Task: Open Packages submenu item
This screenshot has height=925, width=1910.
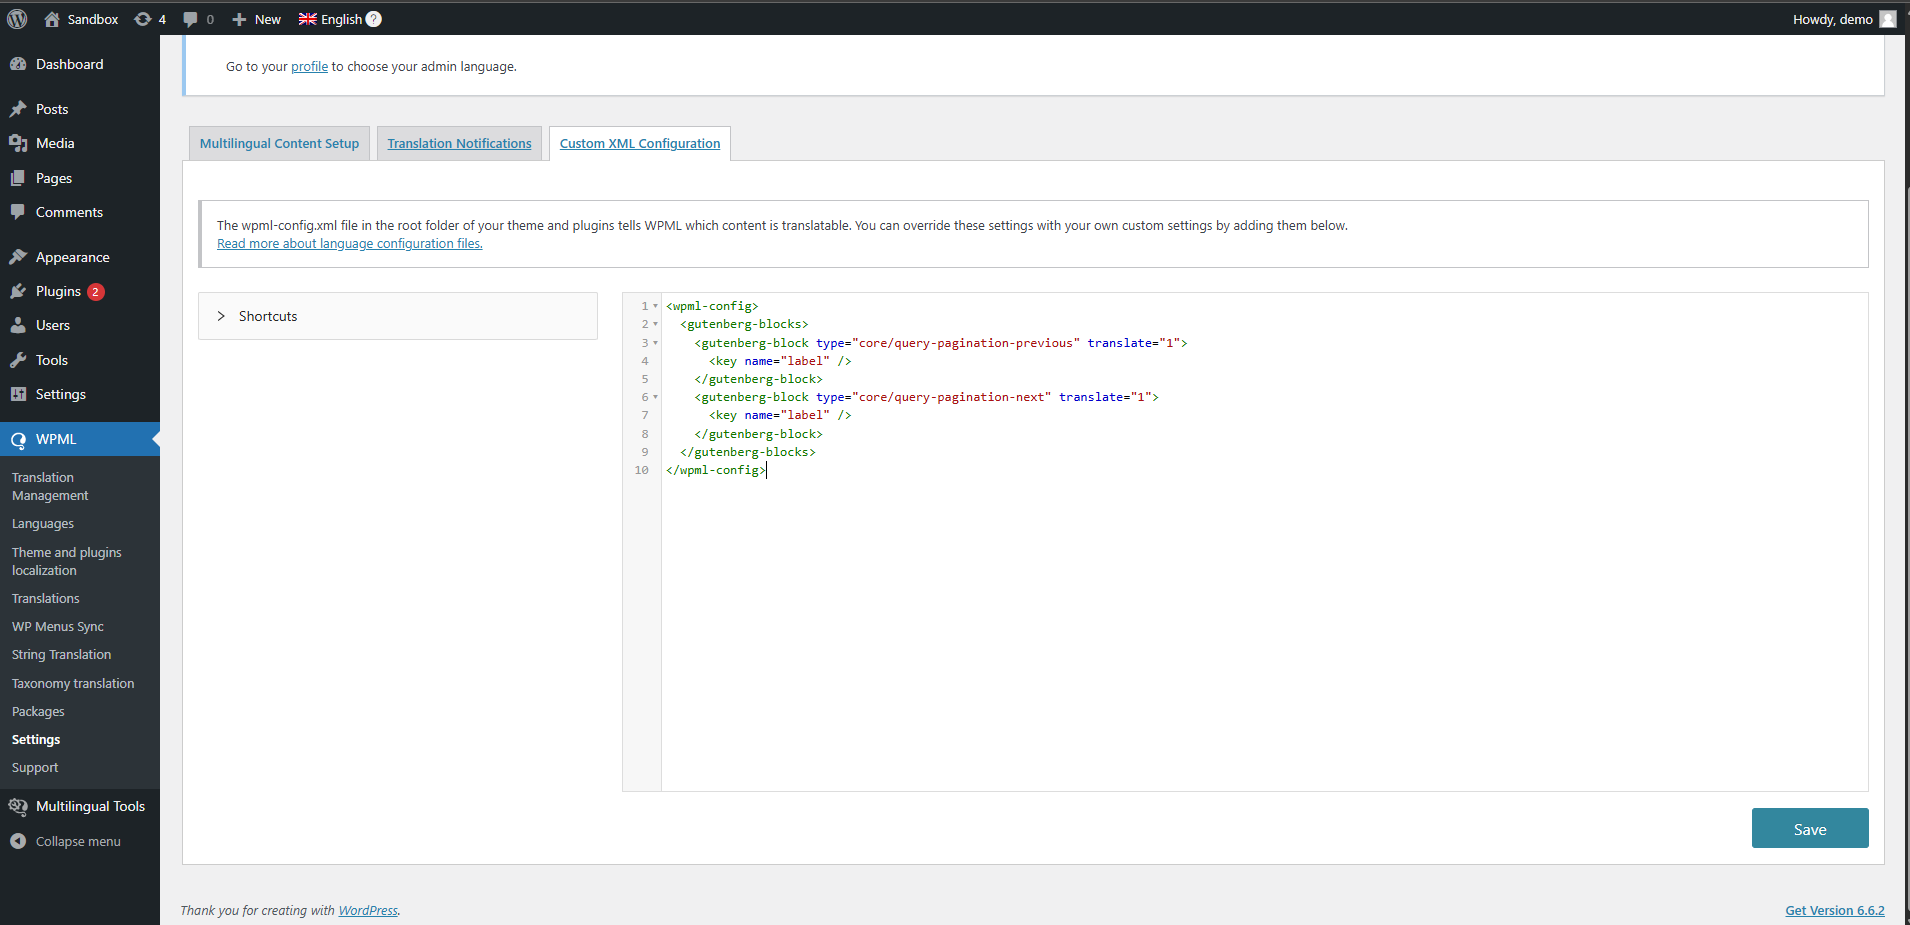Action: pos(38,711)
